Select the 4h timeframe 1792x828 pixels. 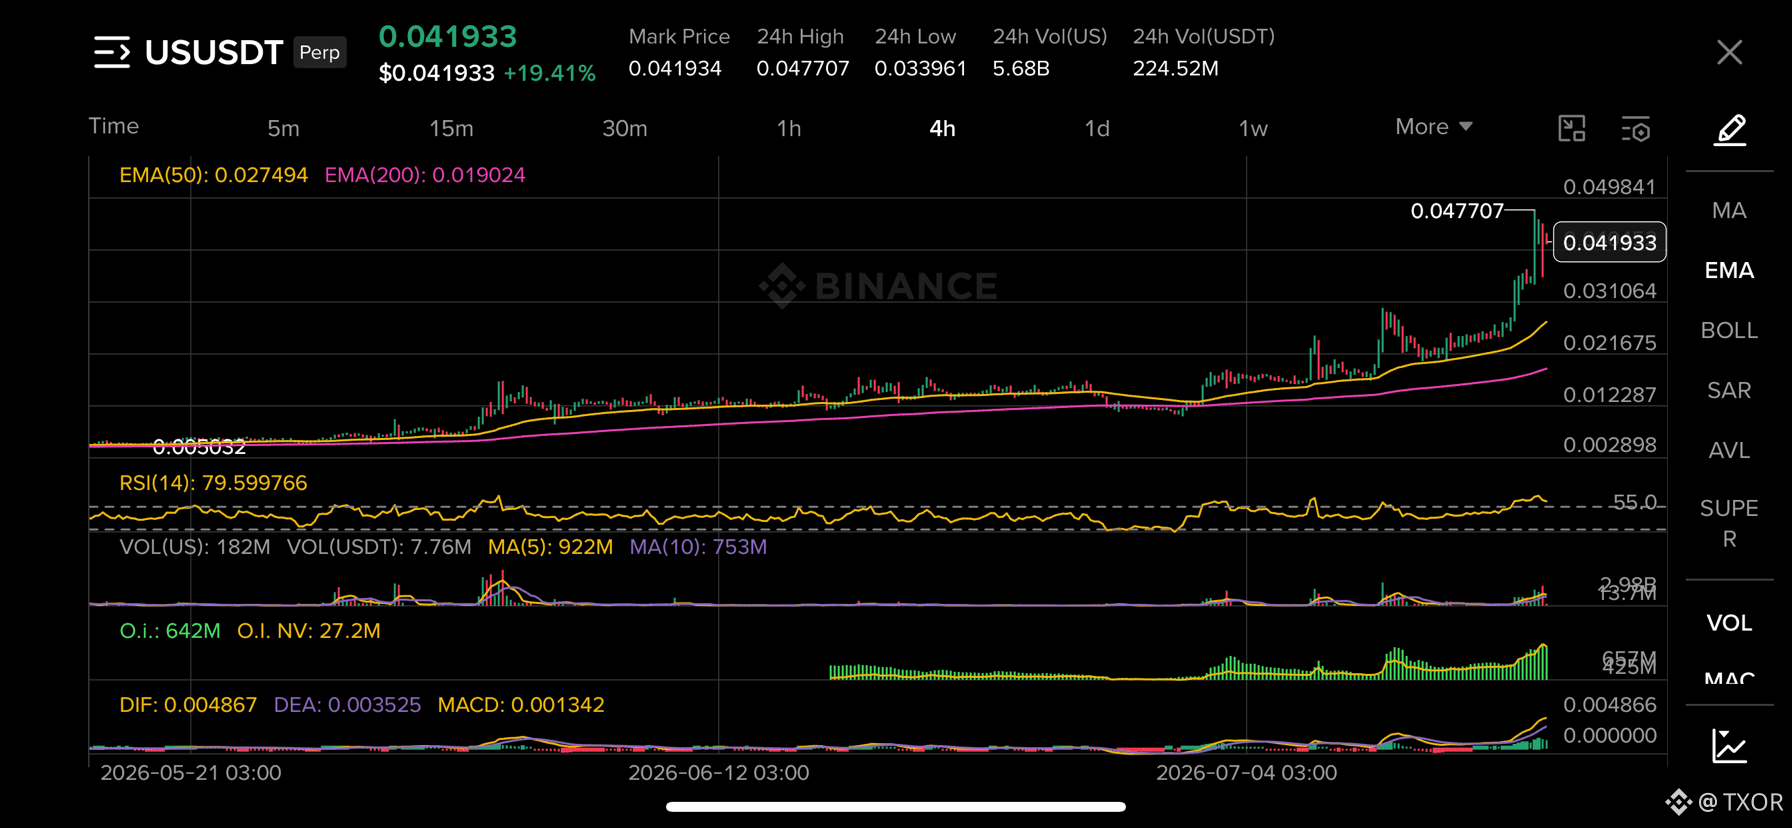pyautogui.click(x=942, y=128)
